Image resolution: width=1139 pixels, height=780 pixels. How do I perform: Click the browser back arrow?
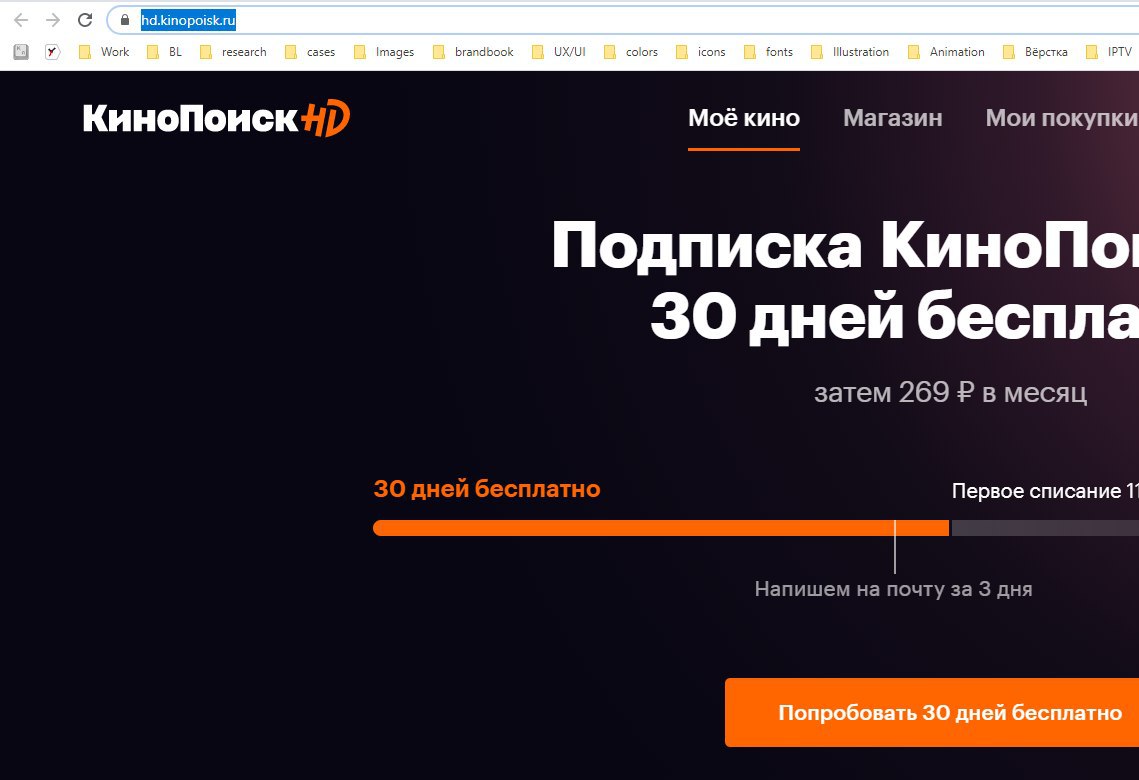coord(21,20)
